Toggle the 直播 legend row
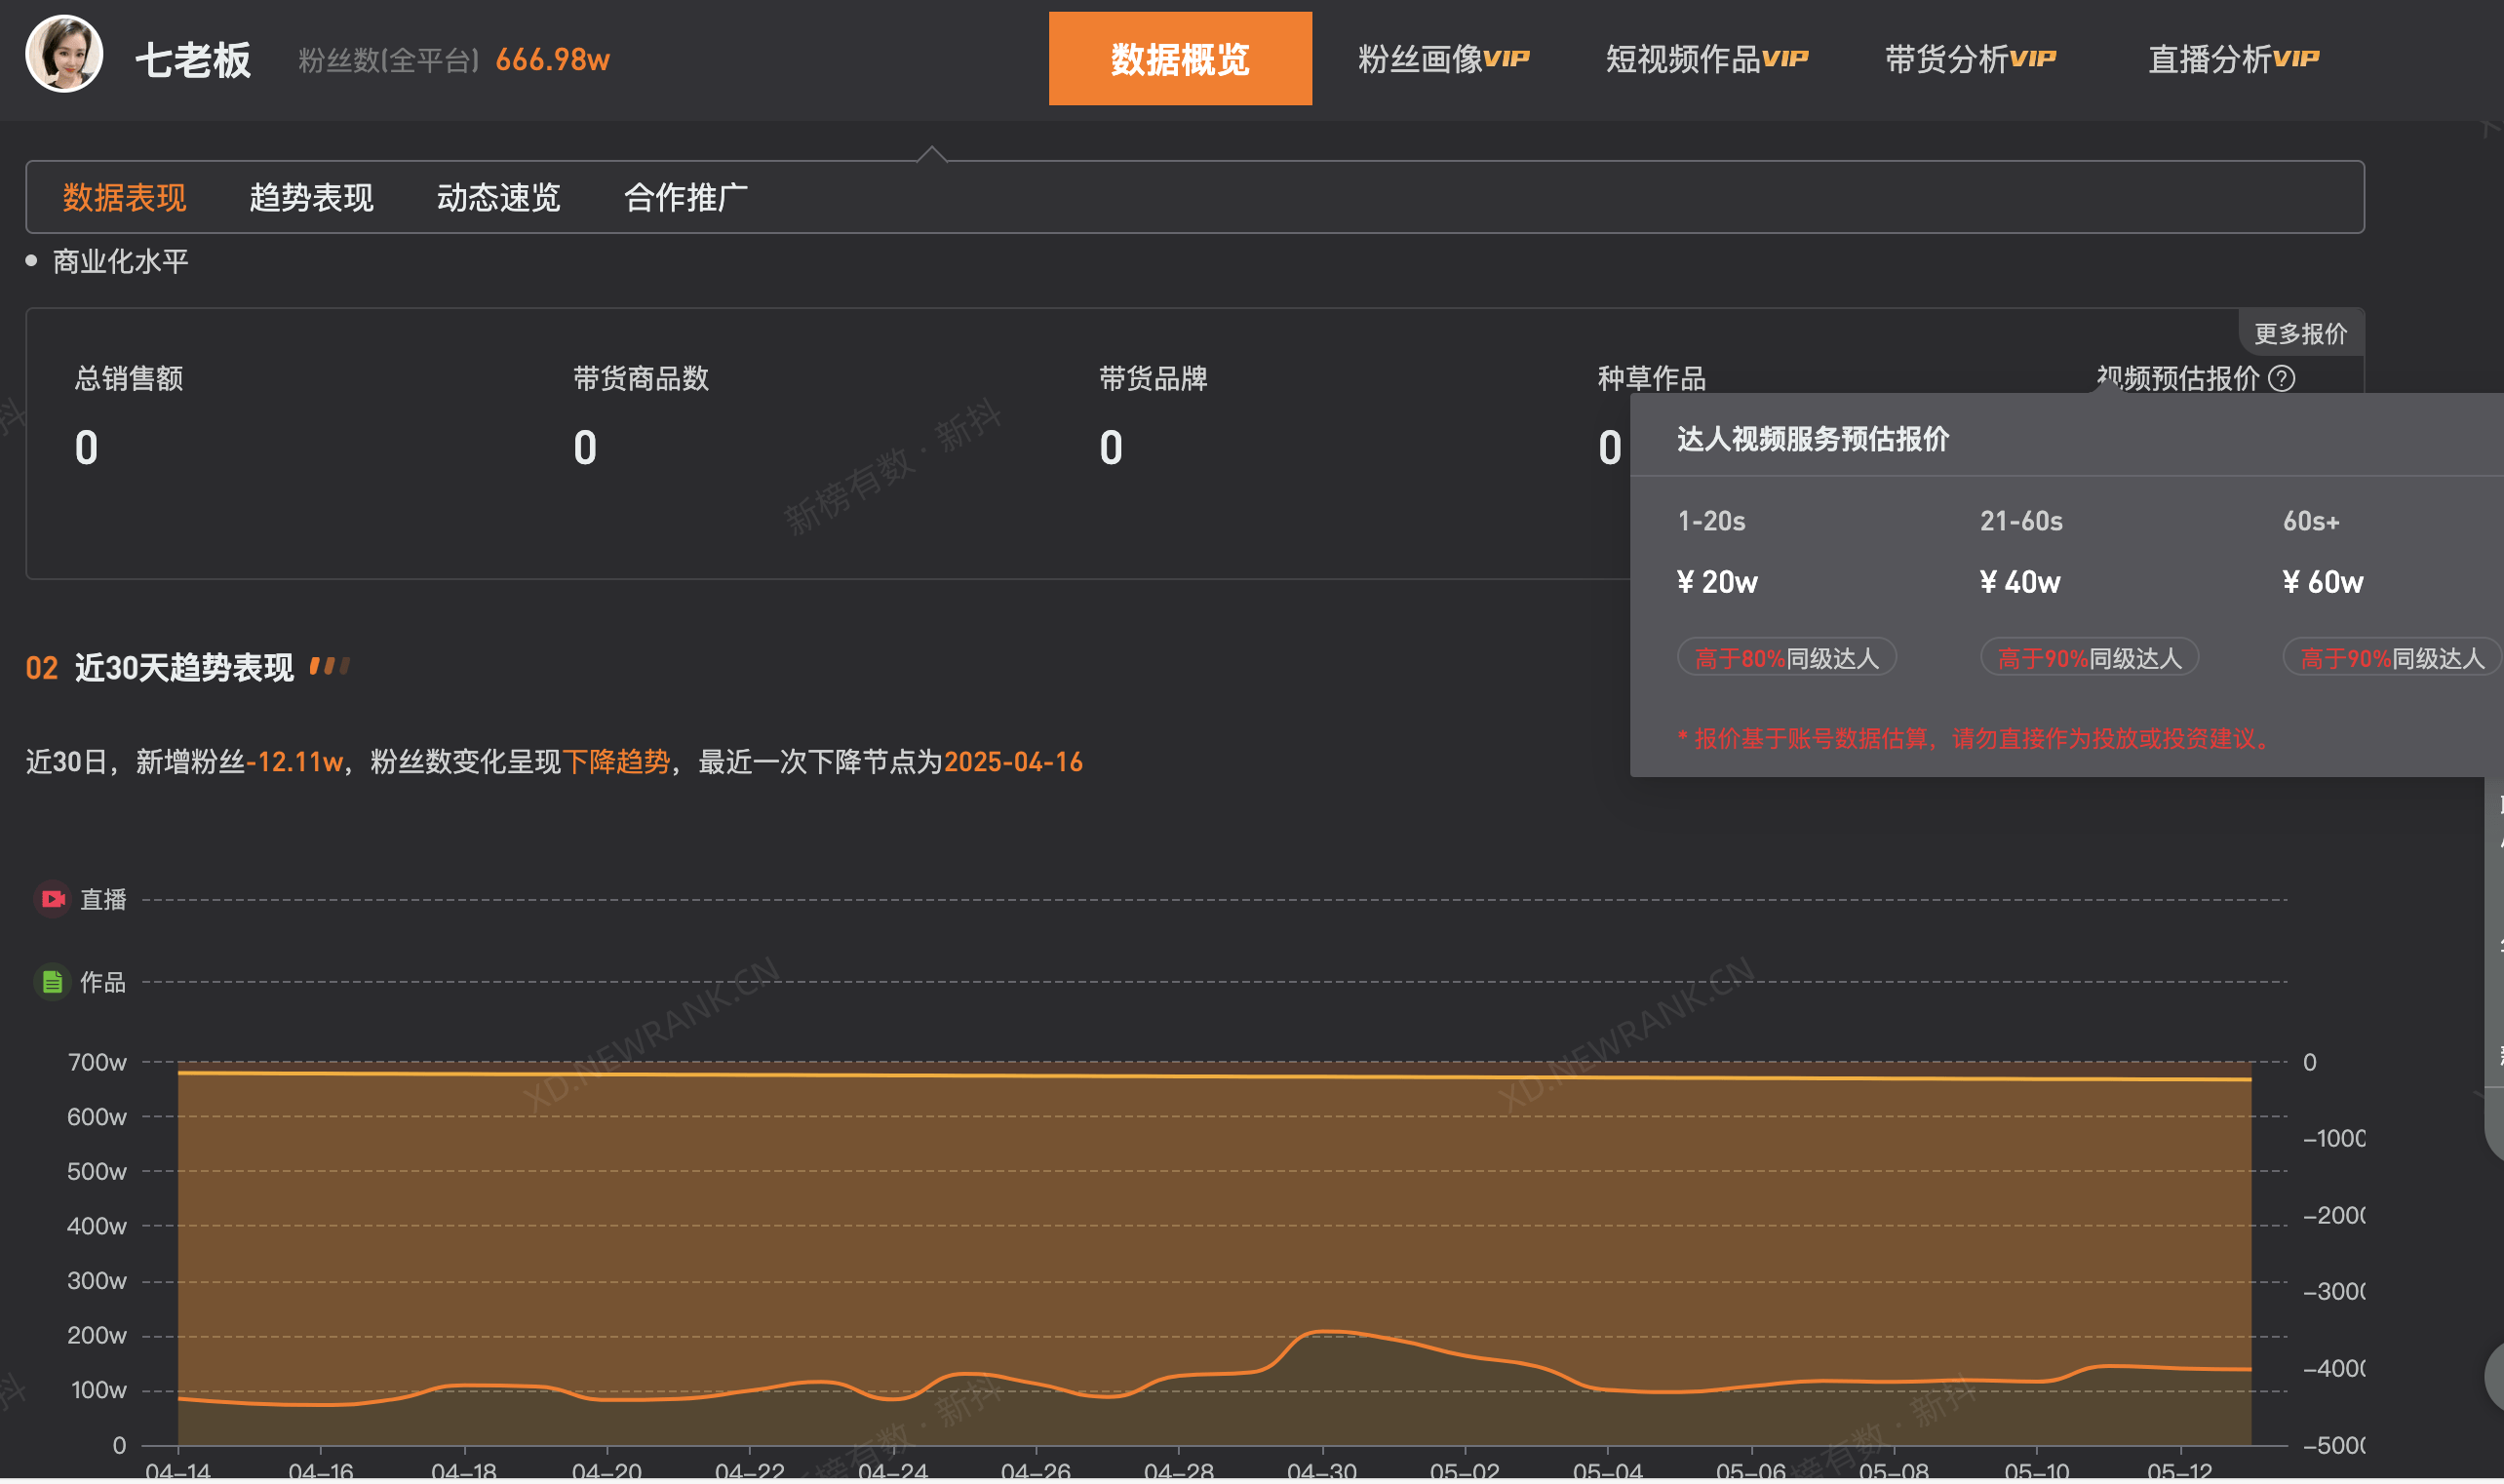2504x1484 pixels. [x=103, y=900]
